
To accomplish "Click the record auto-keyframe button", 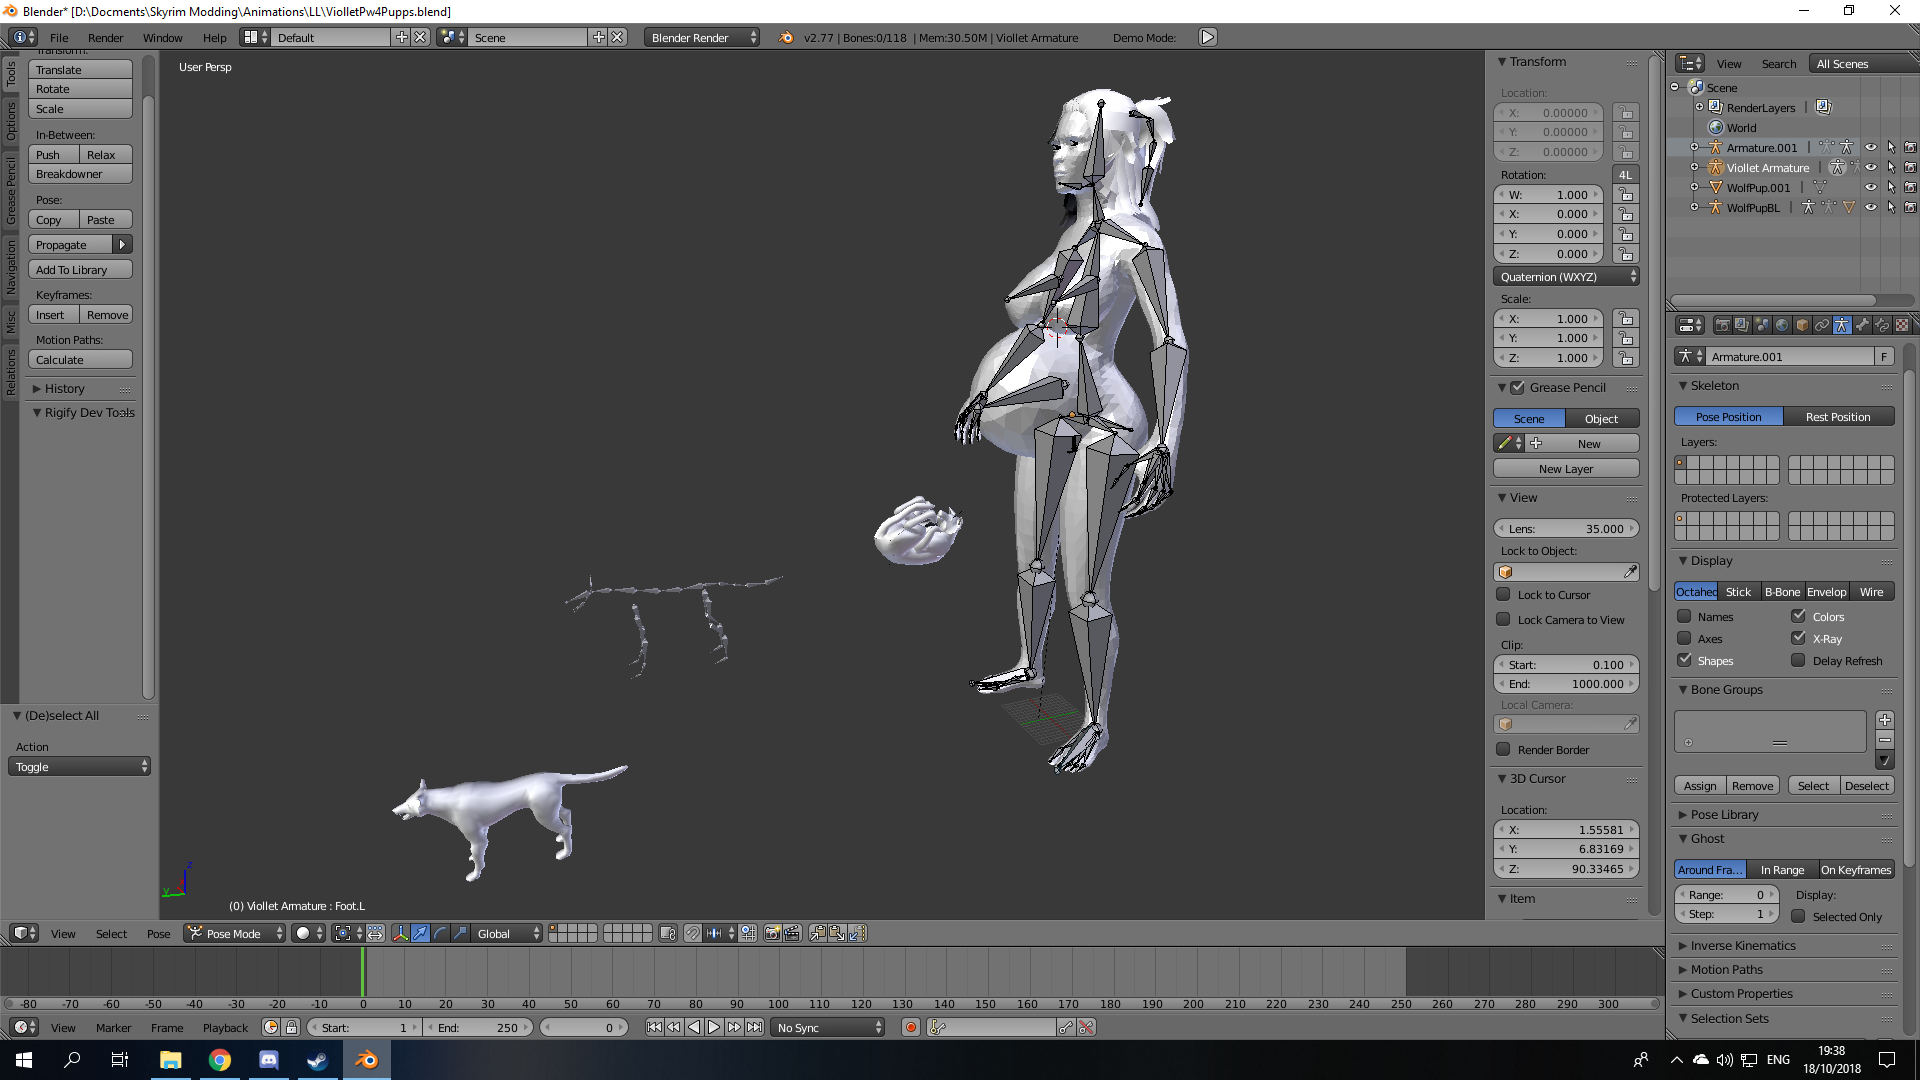I will coord(910,1027).
